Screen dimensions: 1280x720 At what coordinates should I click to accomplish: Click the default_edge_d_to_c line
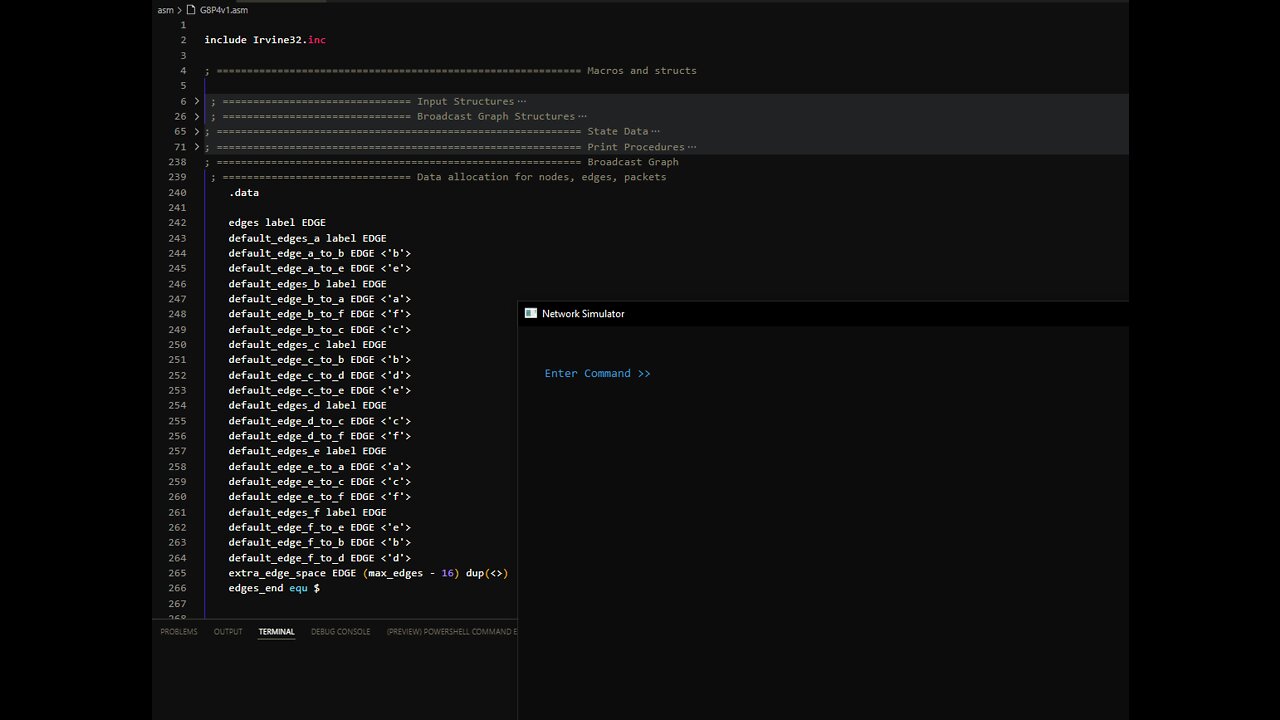[x=320, y=421]
